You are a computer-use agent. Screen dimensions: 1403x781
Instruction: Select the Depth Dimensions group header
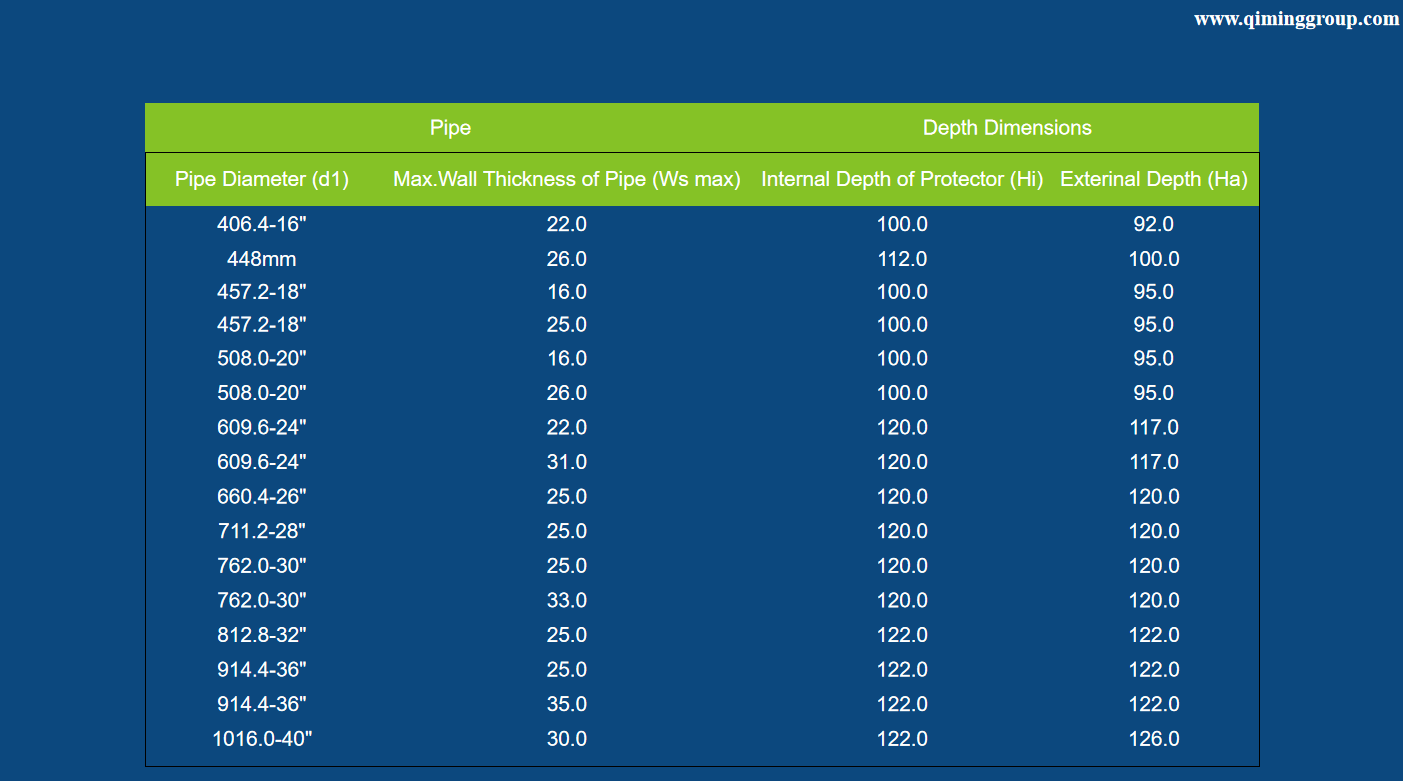pyautogui.click(x=1007, y=128)
